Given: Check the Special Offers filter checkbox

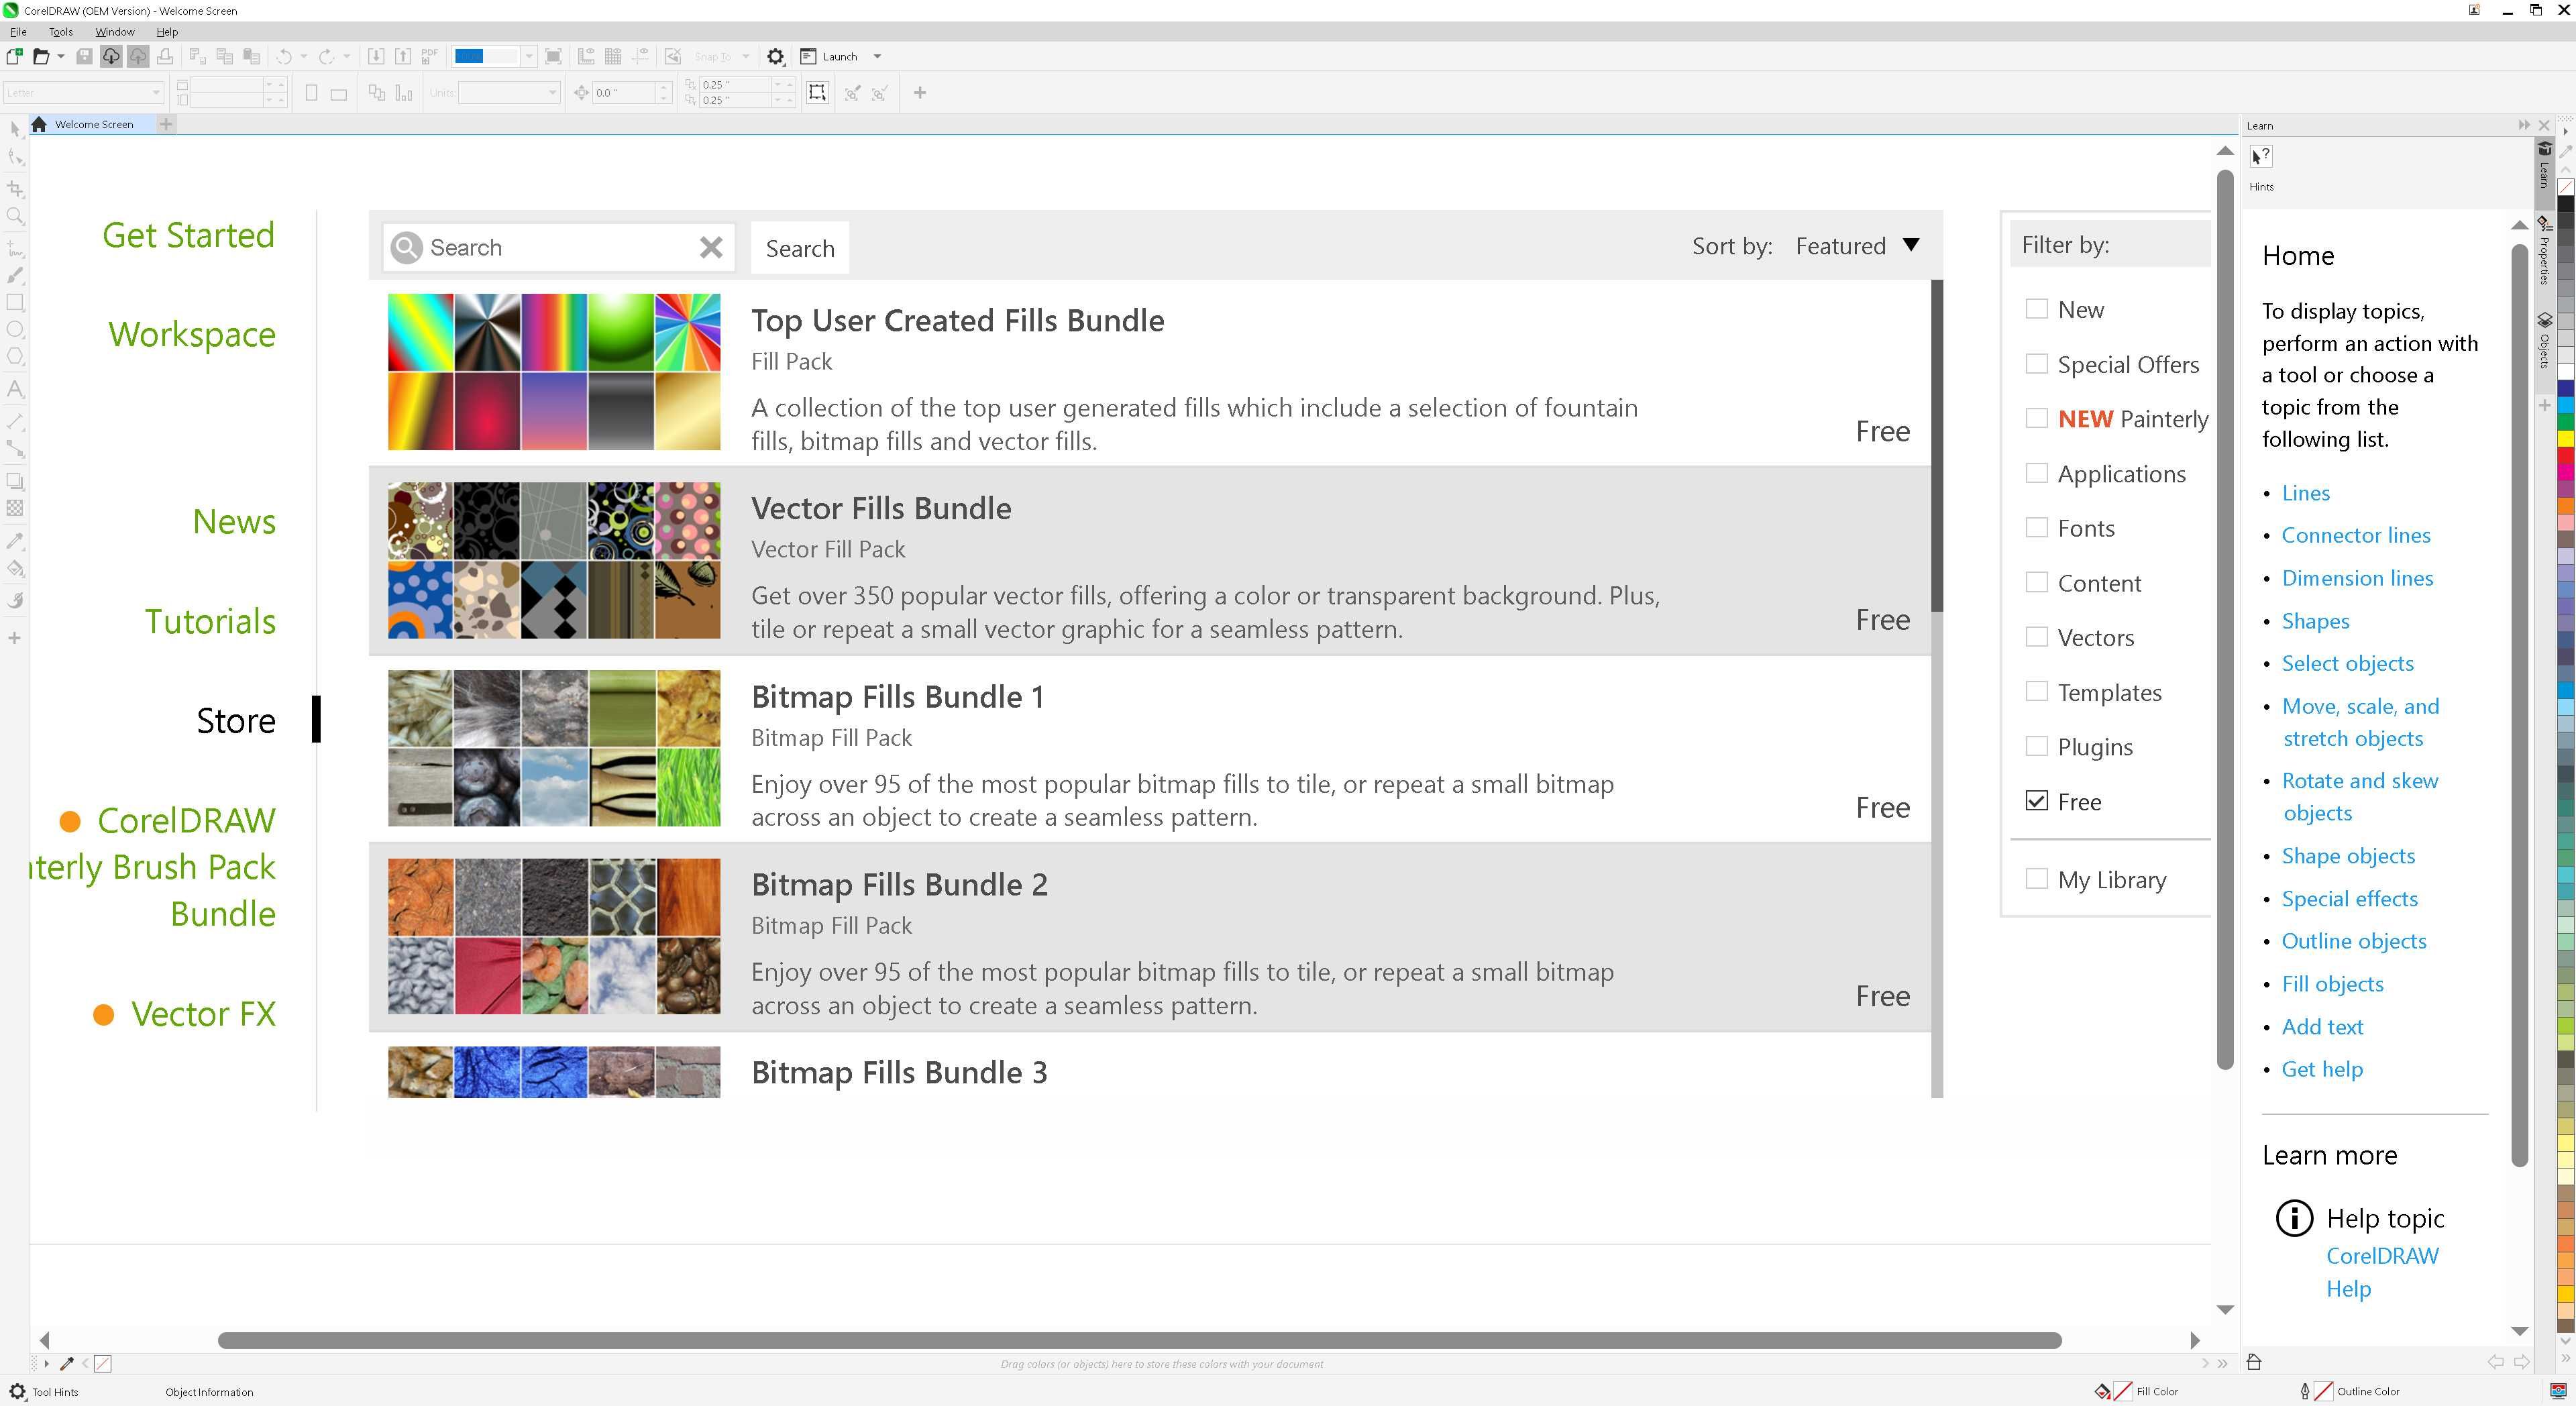Looking at the screenshot, I should click(x=2036, y=364).
